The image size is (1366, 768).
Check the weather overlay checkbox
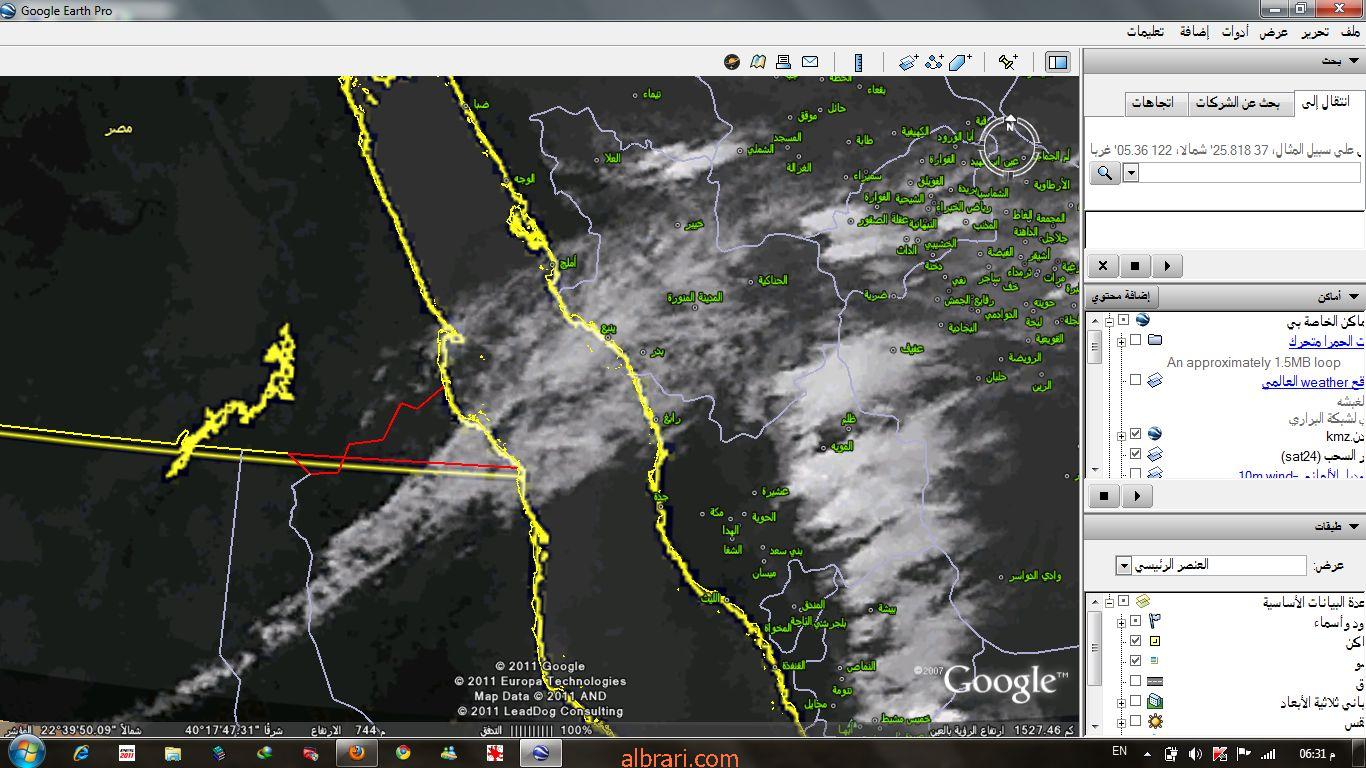1135,380
